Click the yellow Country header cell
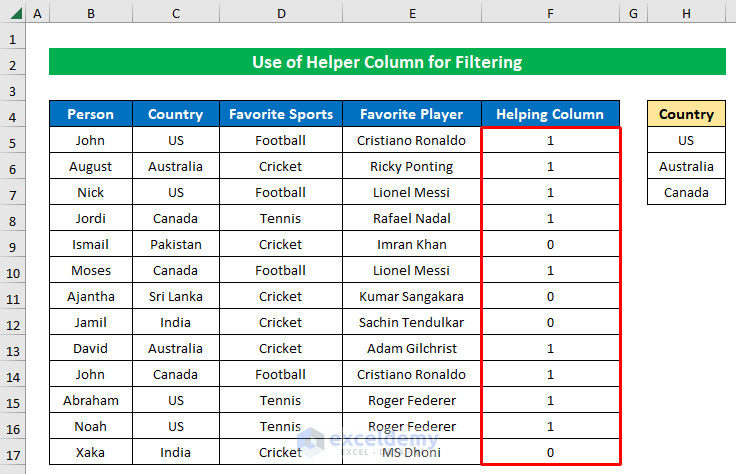This screenshot has width=736, height=474. (x=686, y=114)
